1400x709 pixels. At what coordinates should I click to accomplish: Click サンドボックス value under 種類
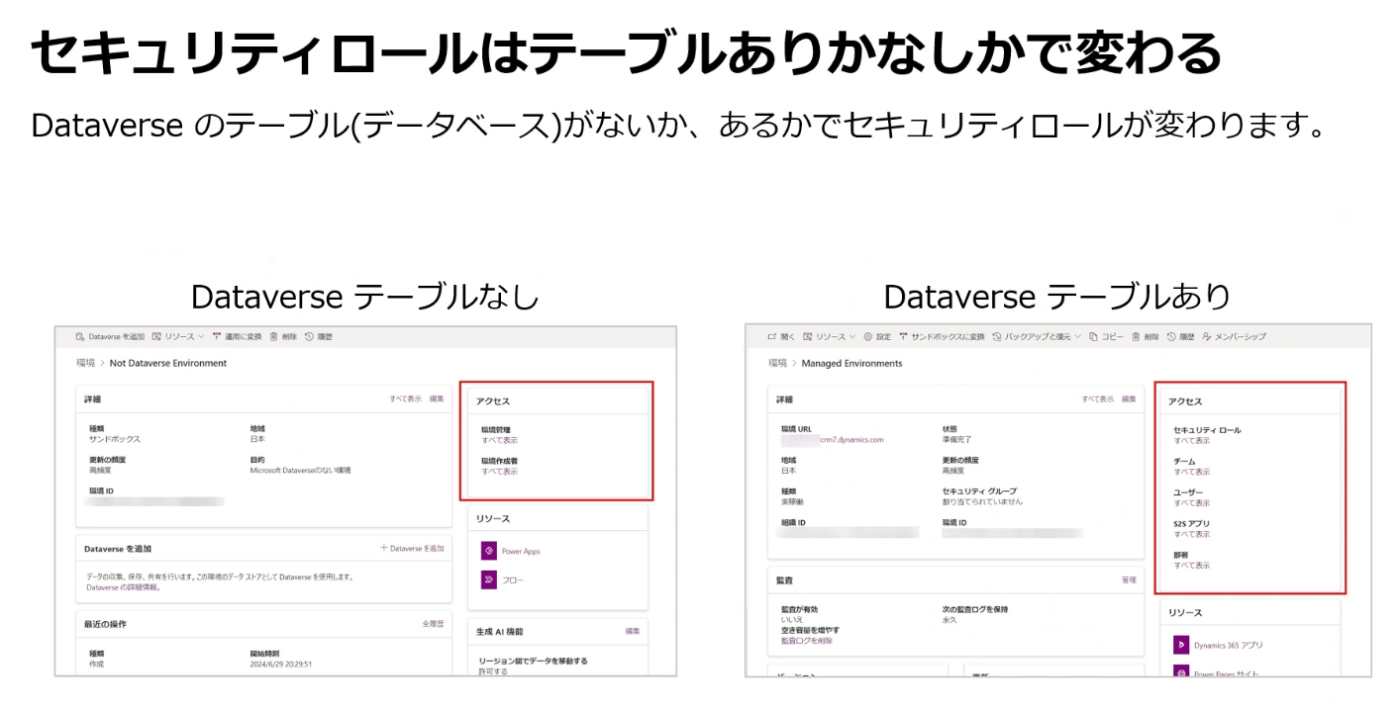tap(115, 439)
